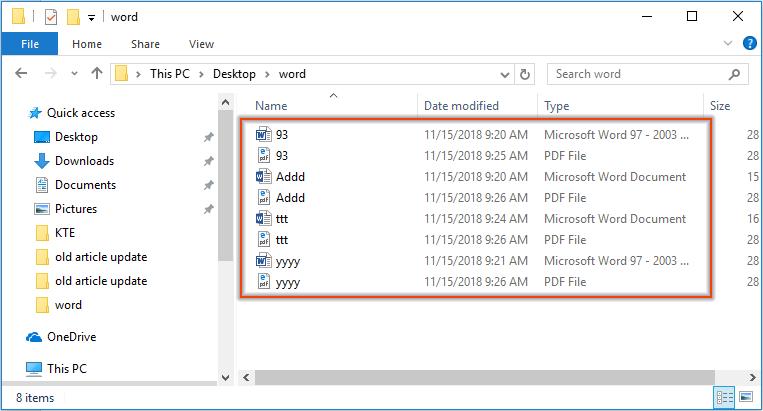The width and height of the screenshot is (763, 411).
Task: Expand the chevron before This PC in address bar
Action: [x=138, y=74]
